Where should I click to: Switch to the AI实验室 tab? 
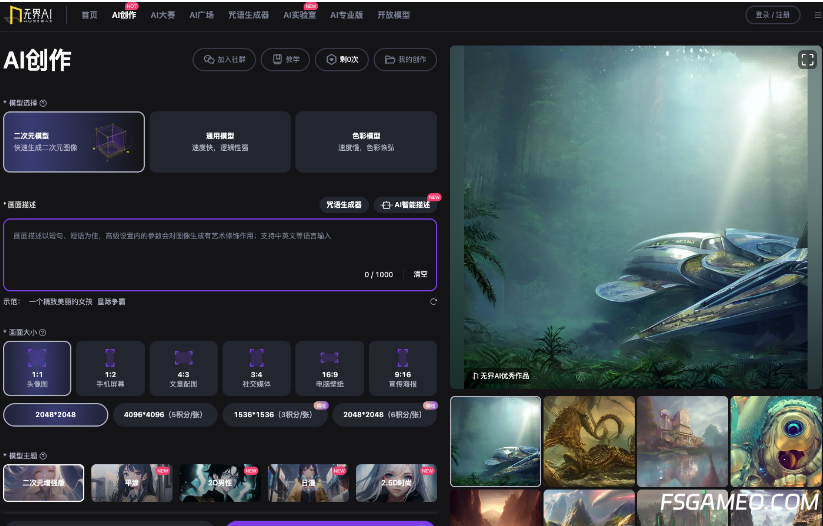(300, 15)
